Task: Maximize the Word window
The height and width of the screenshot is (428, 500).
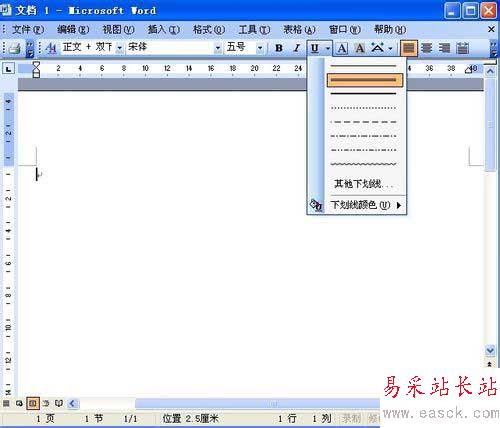Action: (470, 11)
